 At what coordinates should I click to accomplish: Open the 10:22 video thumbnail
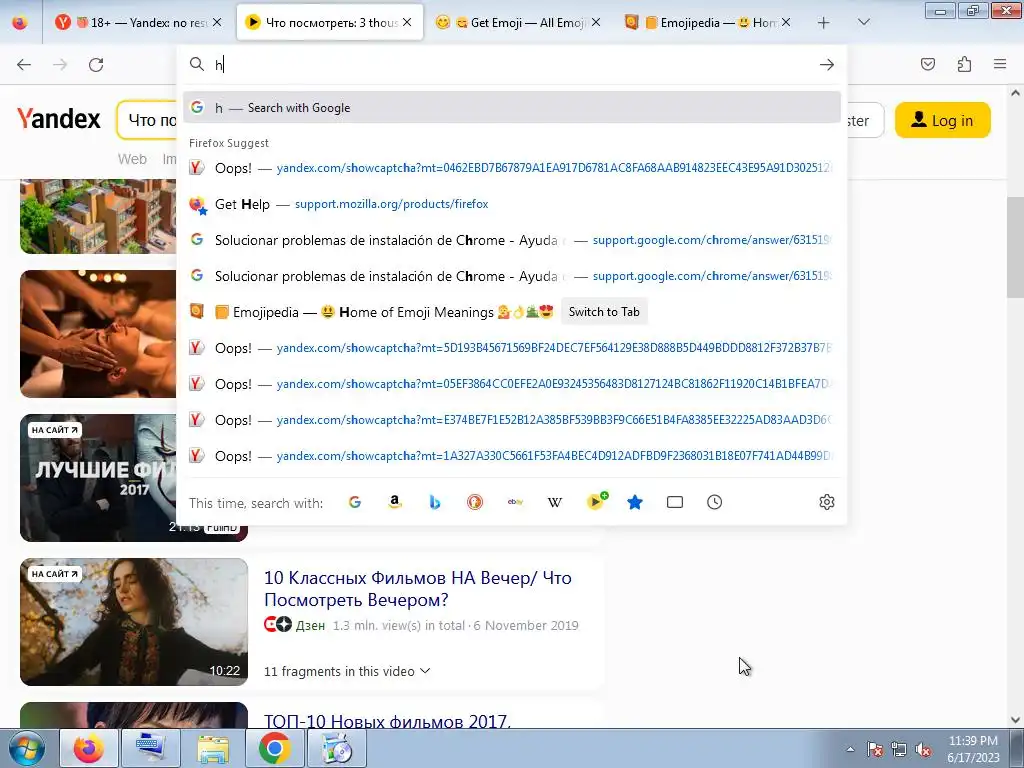134,622
